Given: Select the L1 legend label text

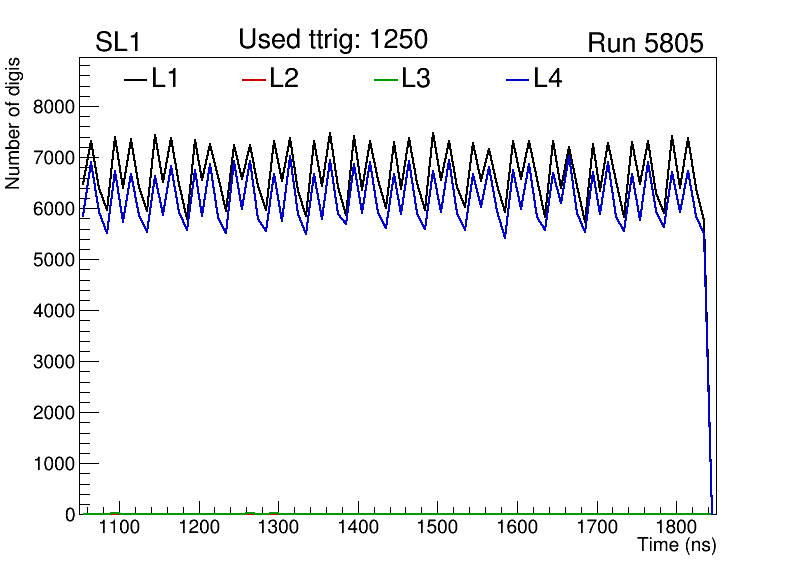Looking at the screenshot, I should (x=165, y=78).
